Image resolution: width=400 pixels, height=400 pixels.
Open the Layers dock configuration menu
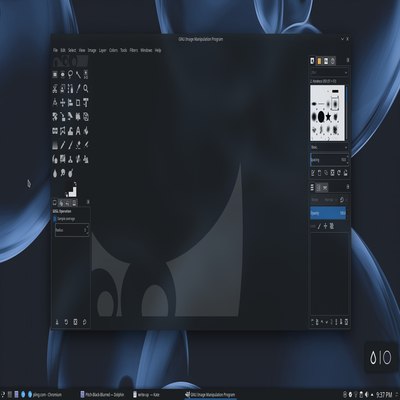pos(348,187)
